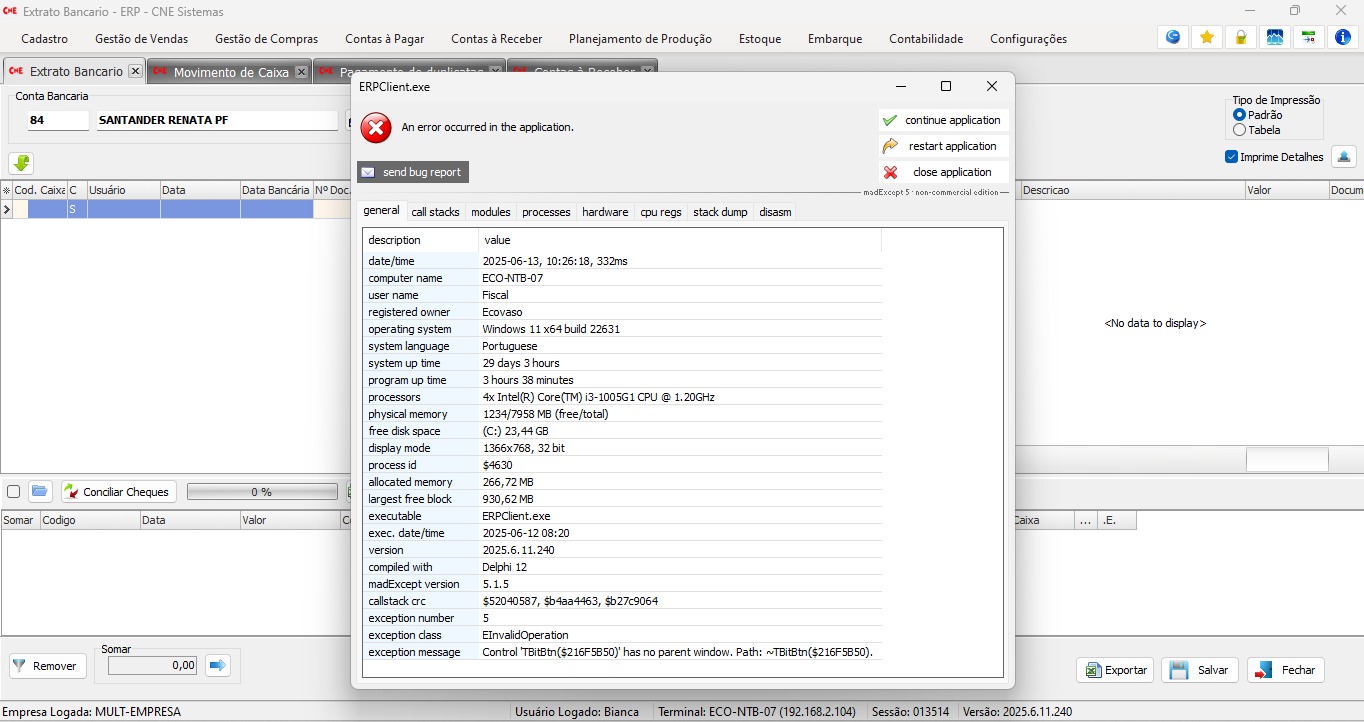Image resolution: width=1364 pixels, height=722 pixels.
Task: Click the green download arrow icon
Action: (x=21, y=163)
